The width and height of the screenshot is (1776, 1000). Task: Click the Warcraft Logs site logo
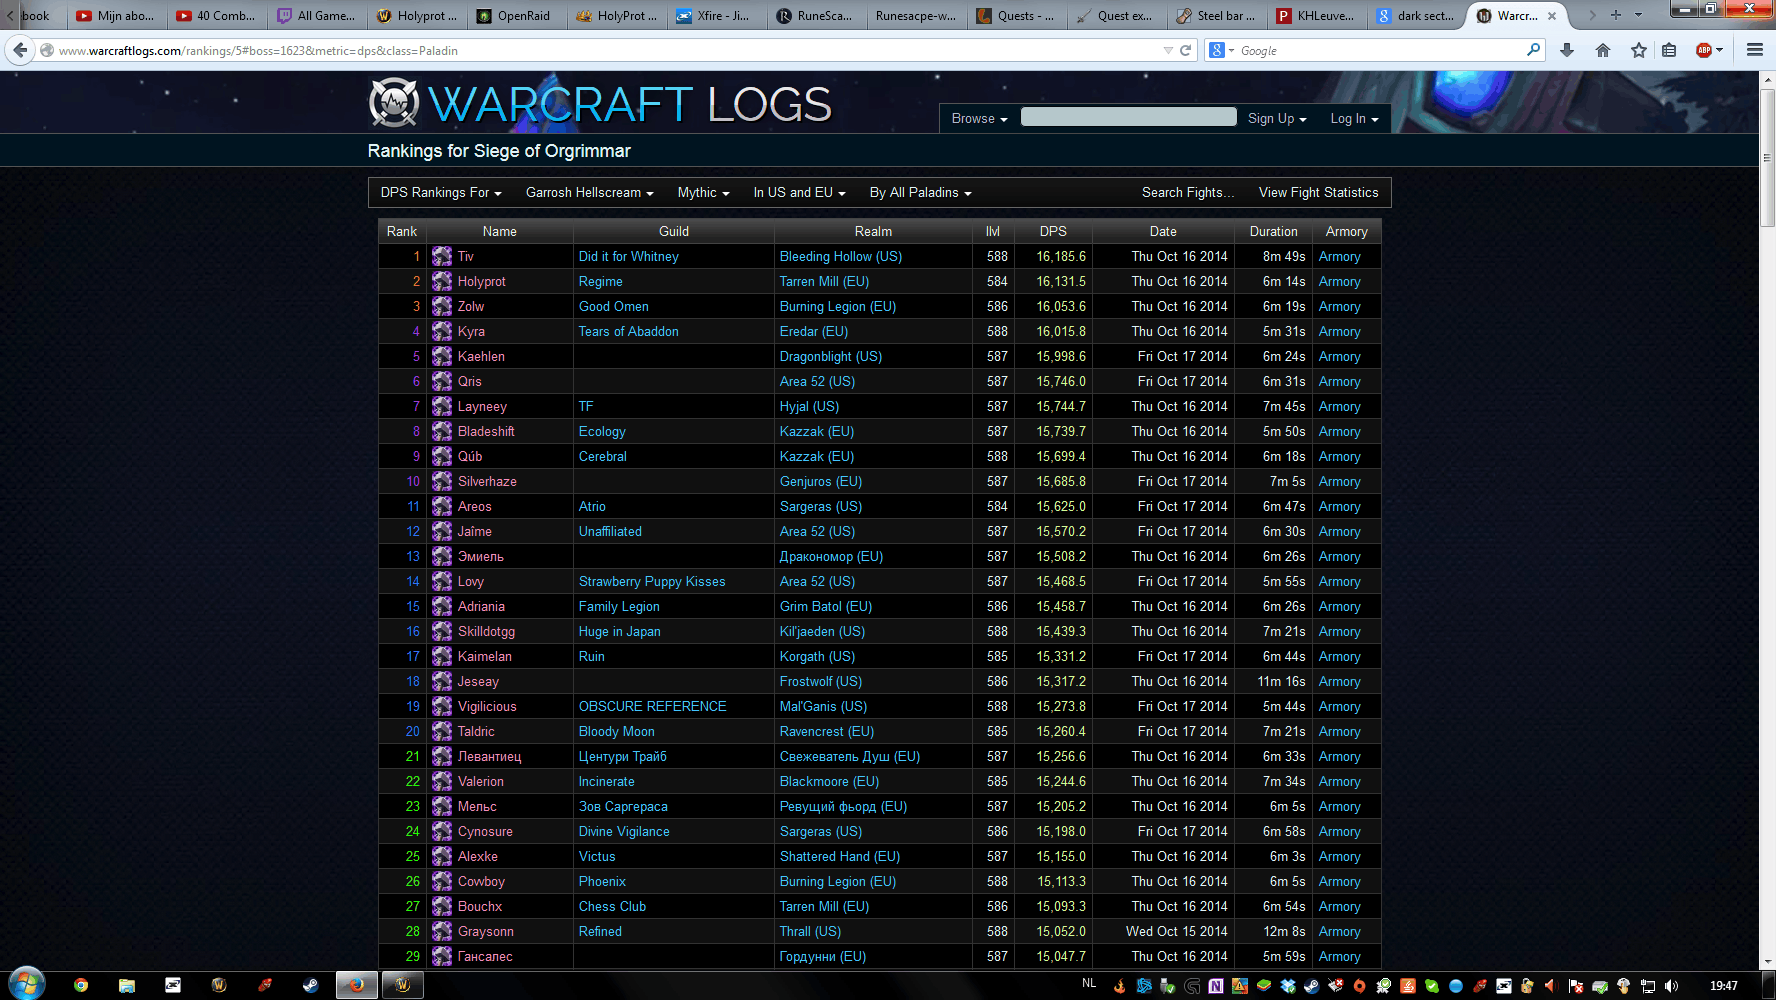(x=600, y=103)
